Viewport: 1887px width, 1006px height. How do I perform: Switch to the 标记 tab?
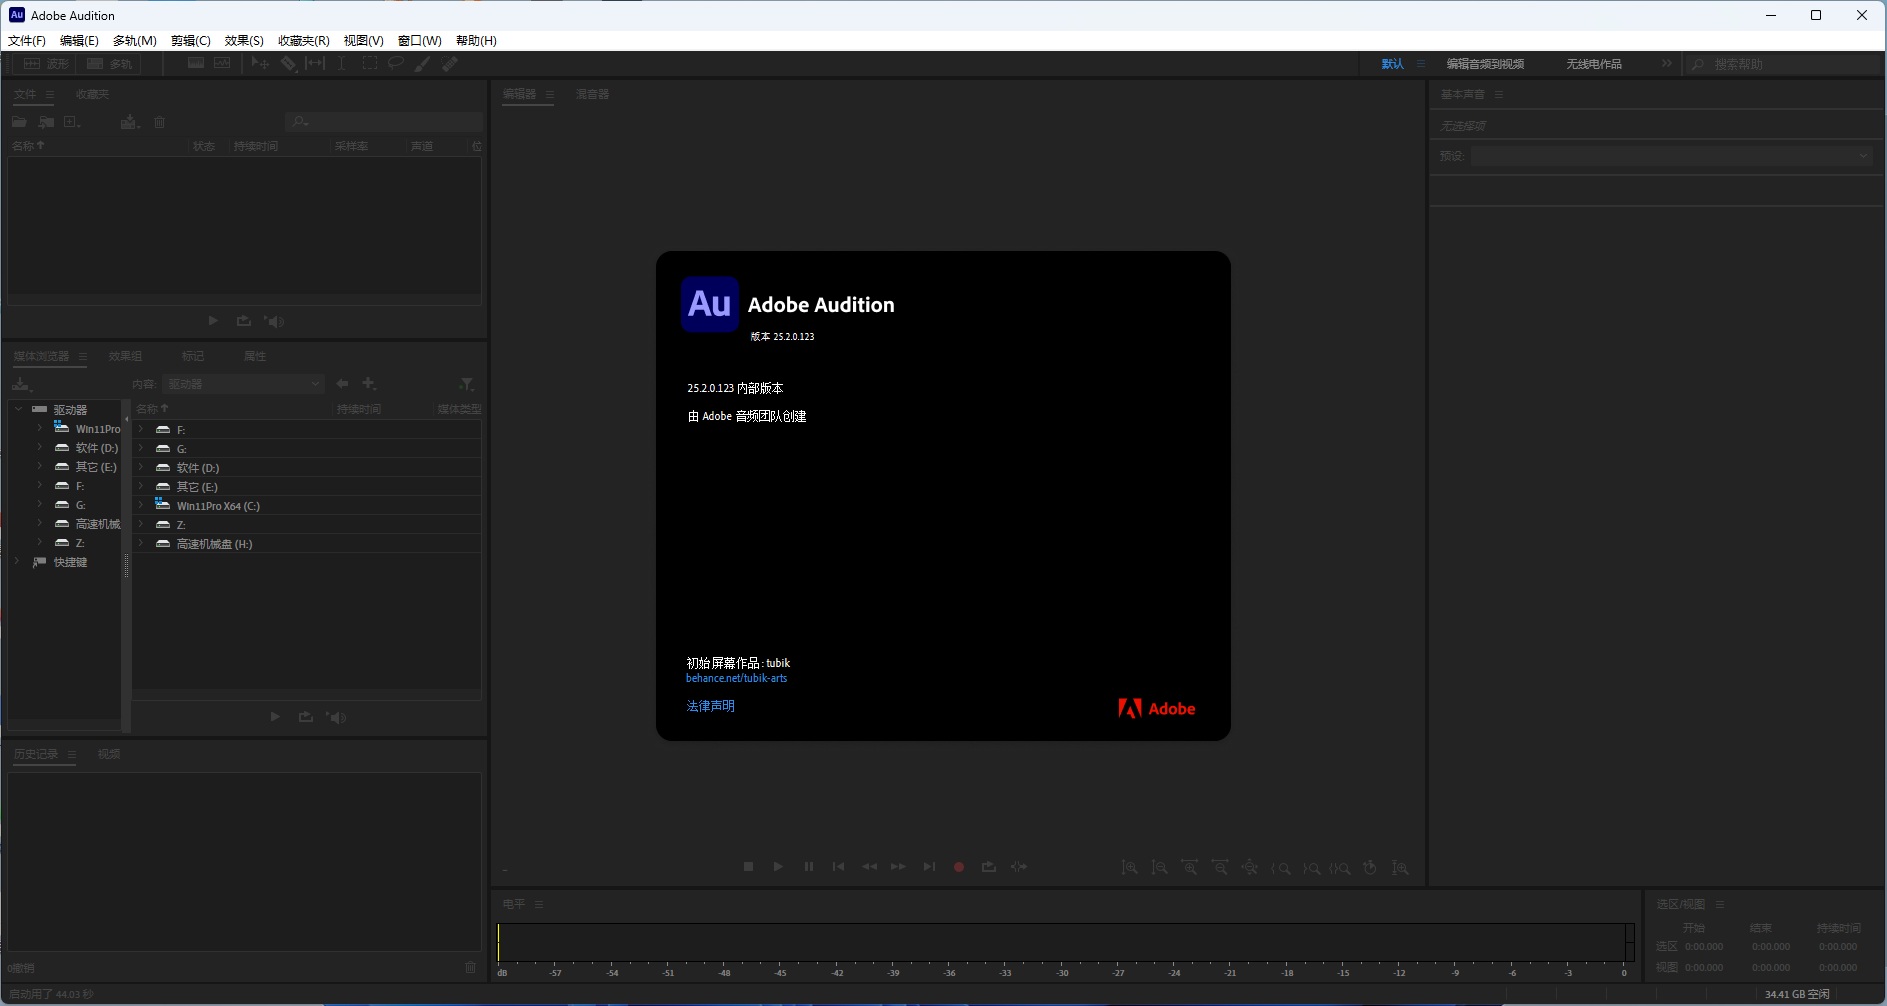[193, 356]
